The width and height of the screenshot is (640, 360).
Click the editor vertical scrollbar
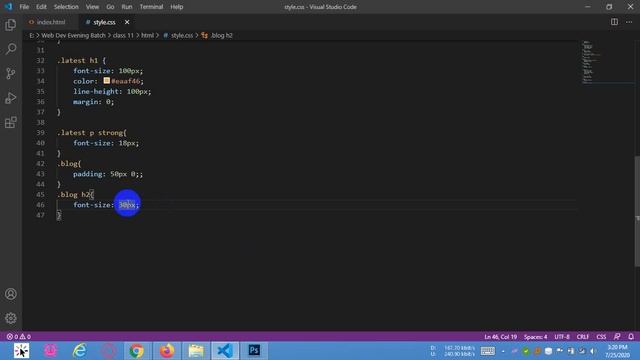(x=637, y=211)
